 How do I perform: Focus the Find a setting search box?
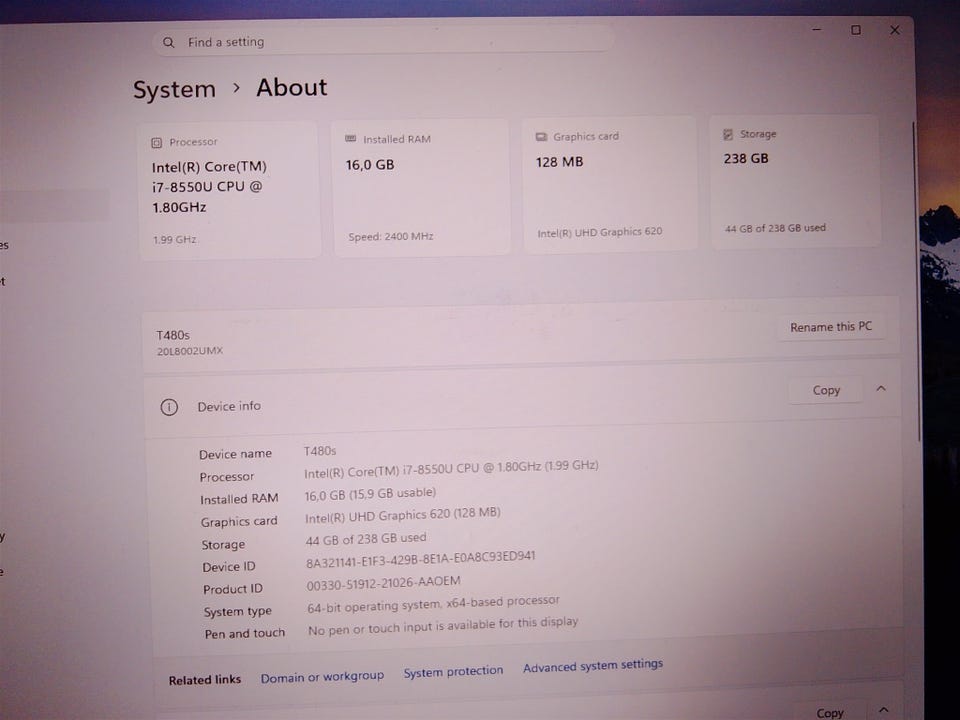click(383, 41)
